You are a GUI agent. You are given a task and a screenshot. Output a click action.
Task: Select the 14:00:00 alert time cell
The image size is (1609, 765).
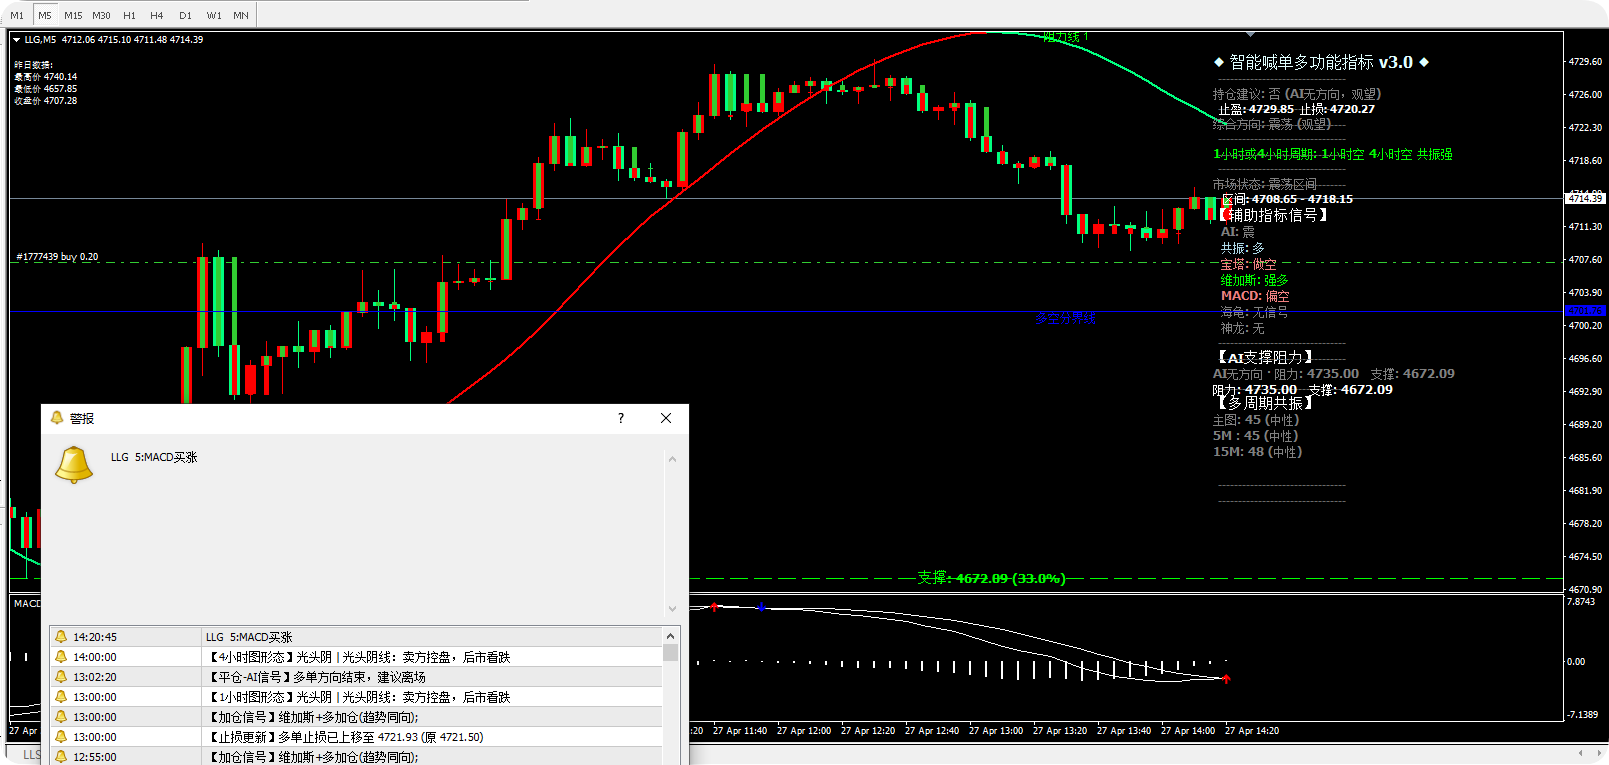[95, 657]
